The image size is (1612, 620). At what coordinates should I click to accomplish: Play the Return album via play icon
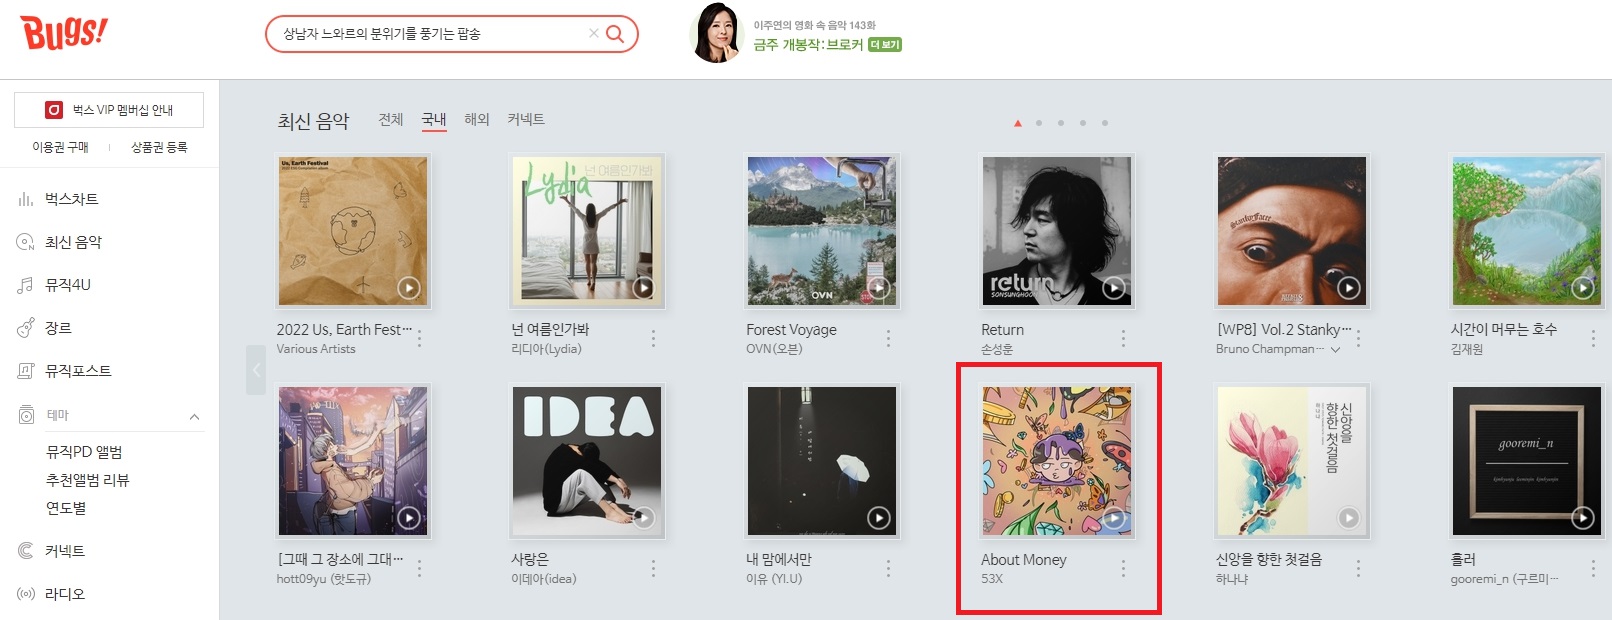(1113, 288)
